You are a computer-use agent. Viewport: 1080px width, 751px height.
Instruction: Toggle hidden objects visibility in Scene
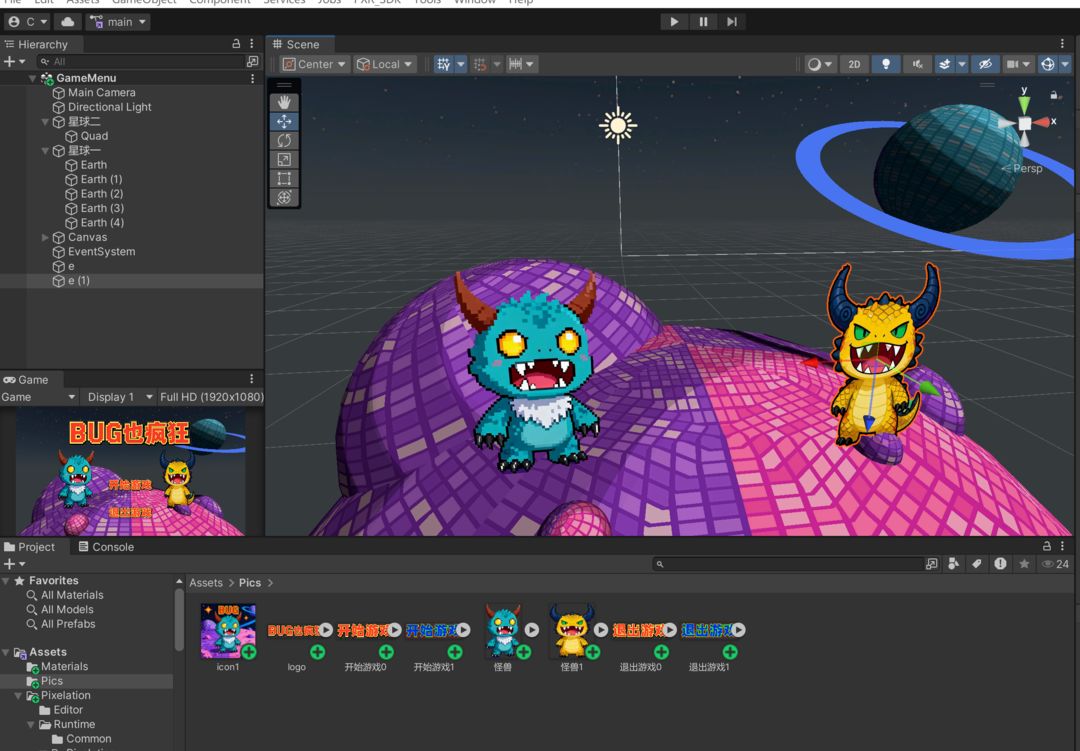pyautogui.click(x=984, y=64)
